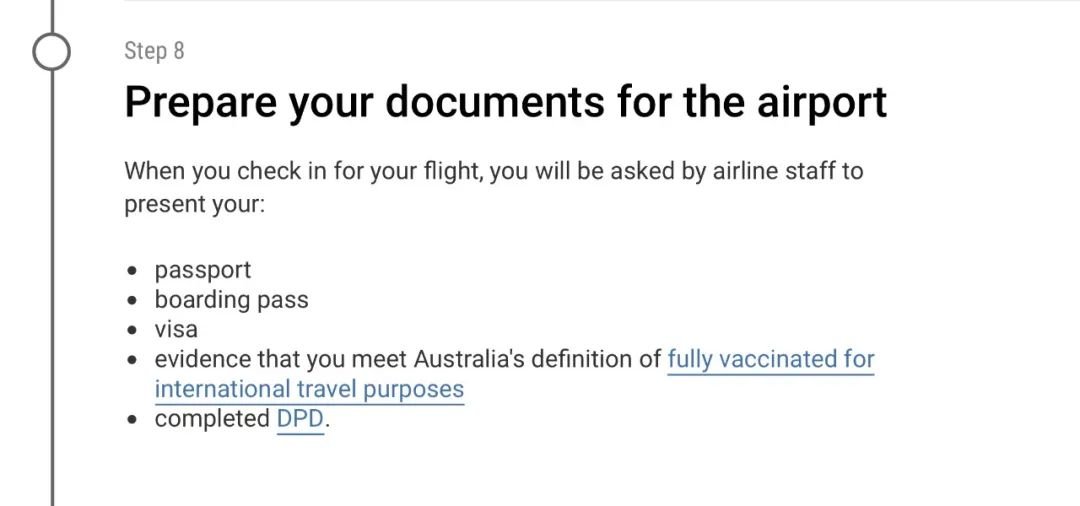The width and height of the screenshot is (1080, 506).
Task: Follow the 'international travel purposes' link line
Action: pos(309,390)
